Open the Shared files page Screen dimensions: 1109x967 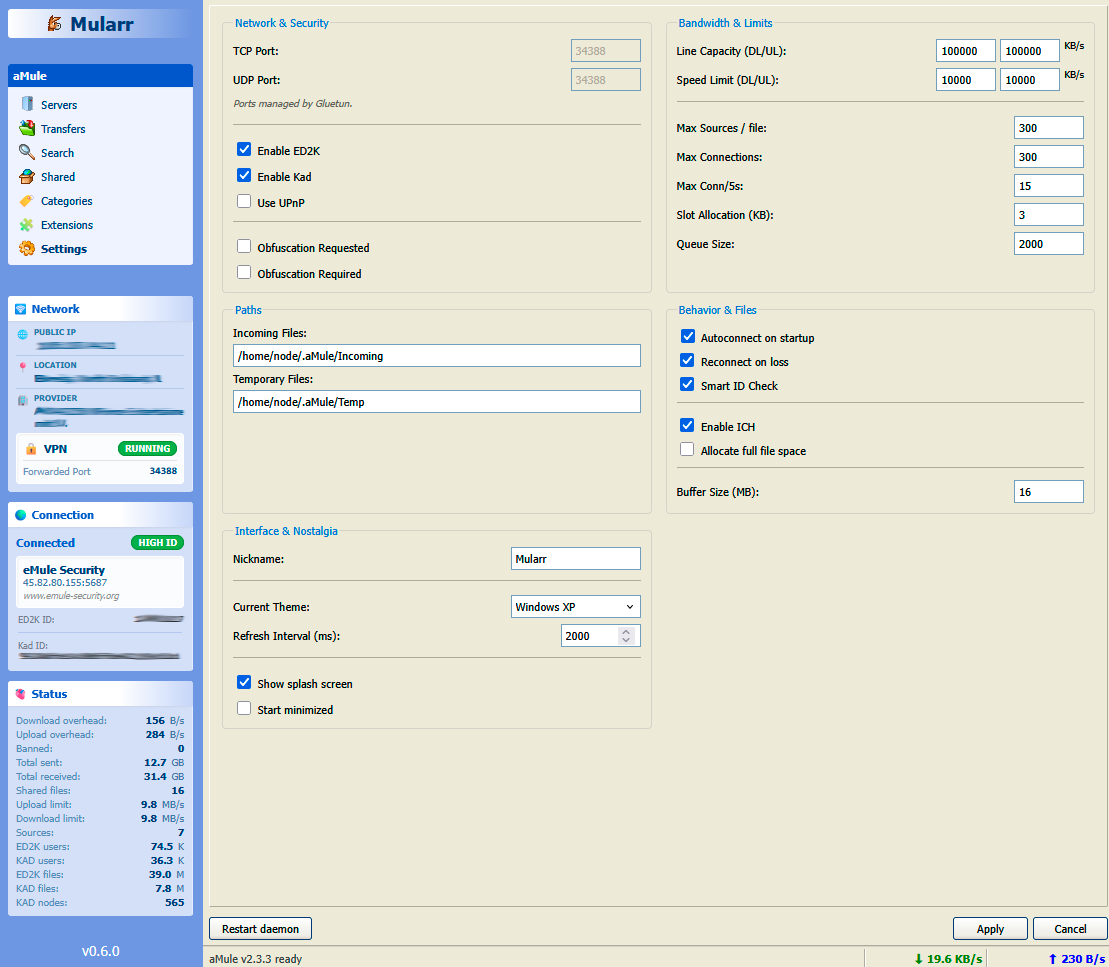point(58,177)
